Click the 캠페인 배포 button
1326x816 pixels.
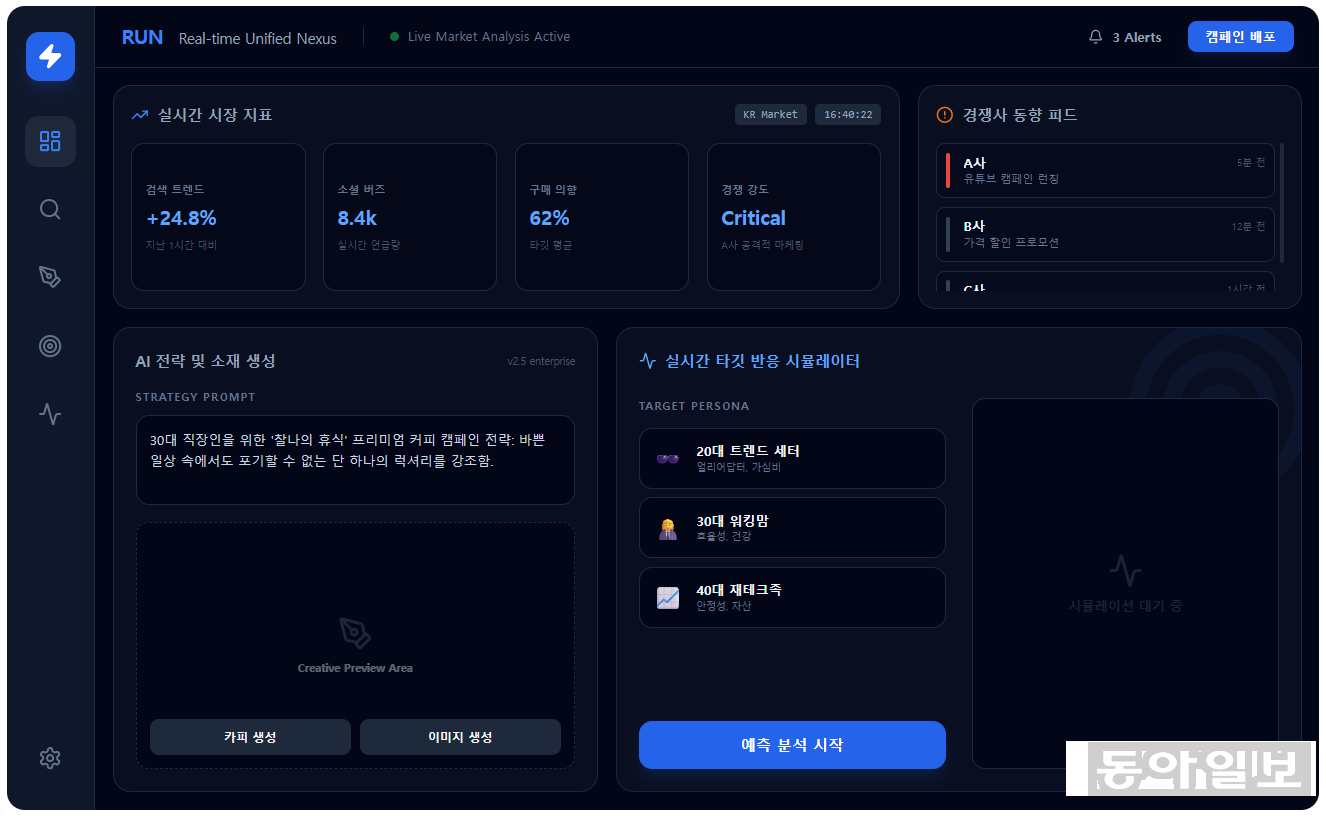point(1240,37)
